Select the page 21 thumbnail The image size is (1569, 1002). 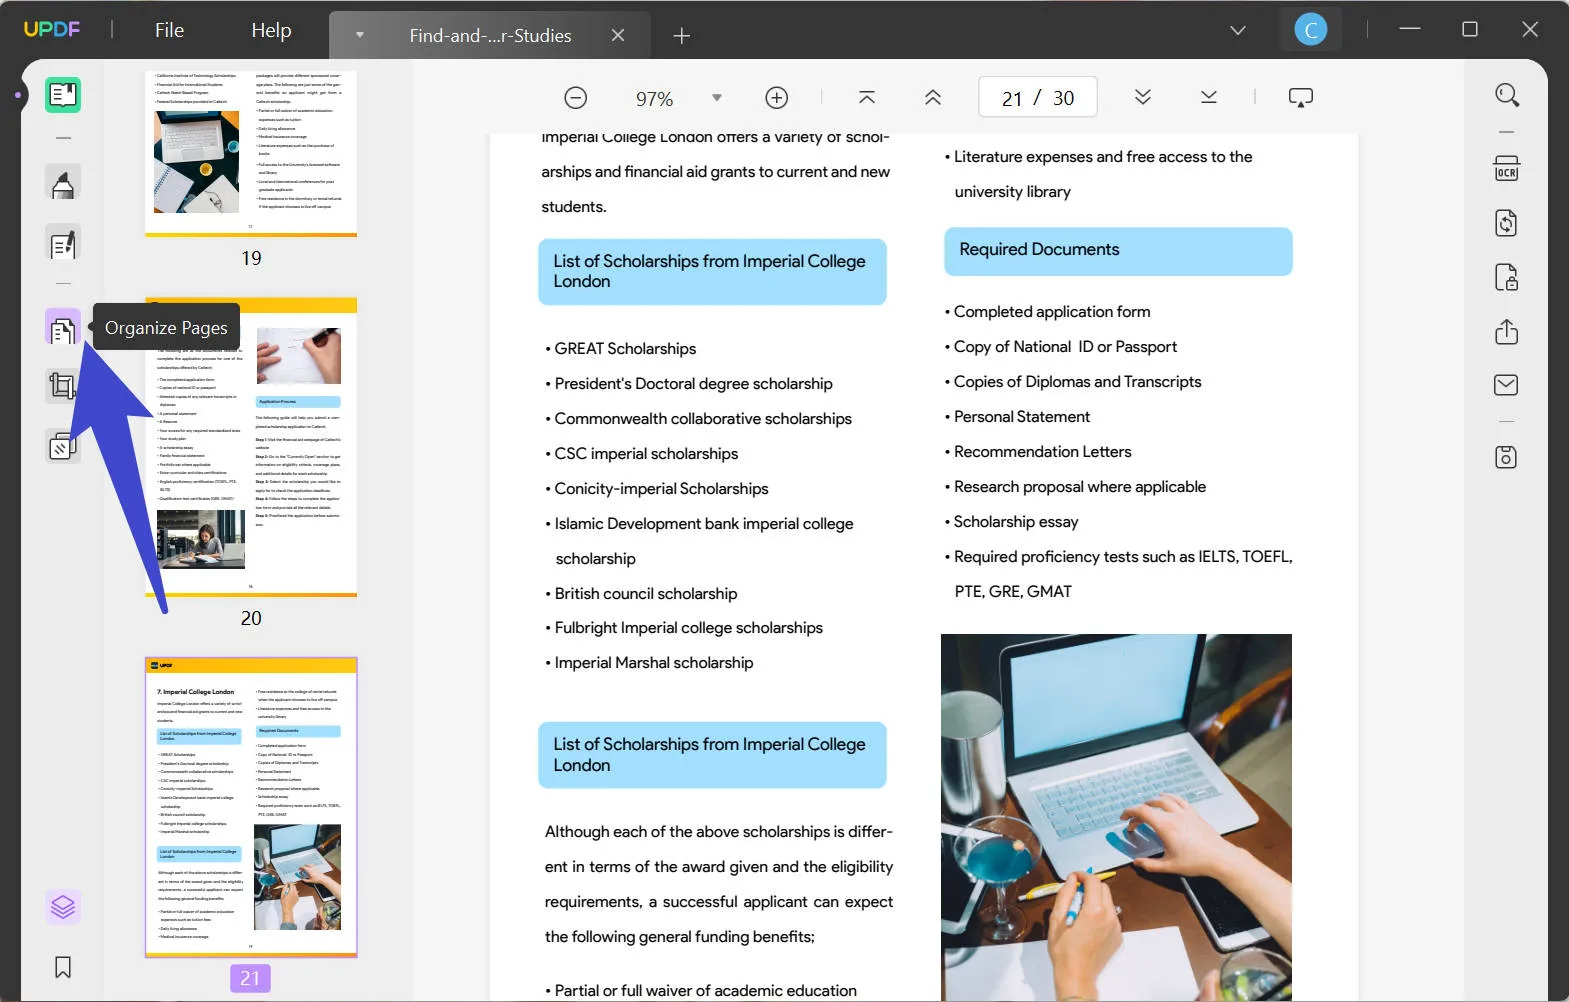[x=251, y=807]
